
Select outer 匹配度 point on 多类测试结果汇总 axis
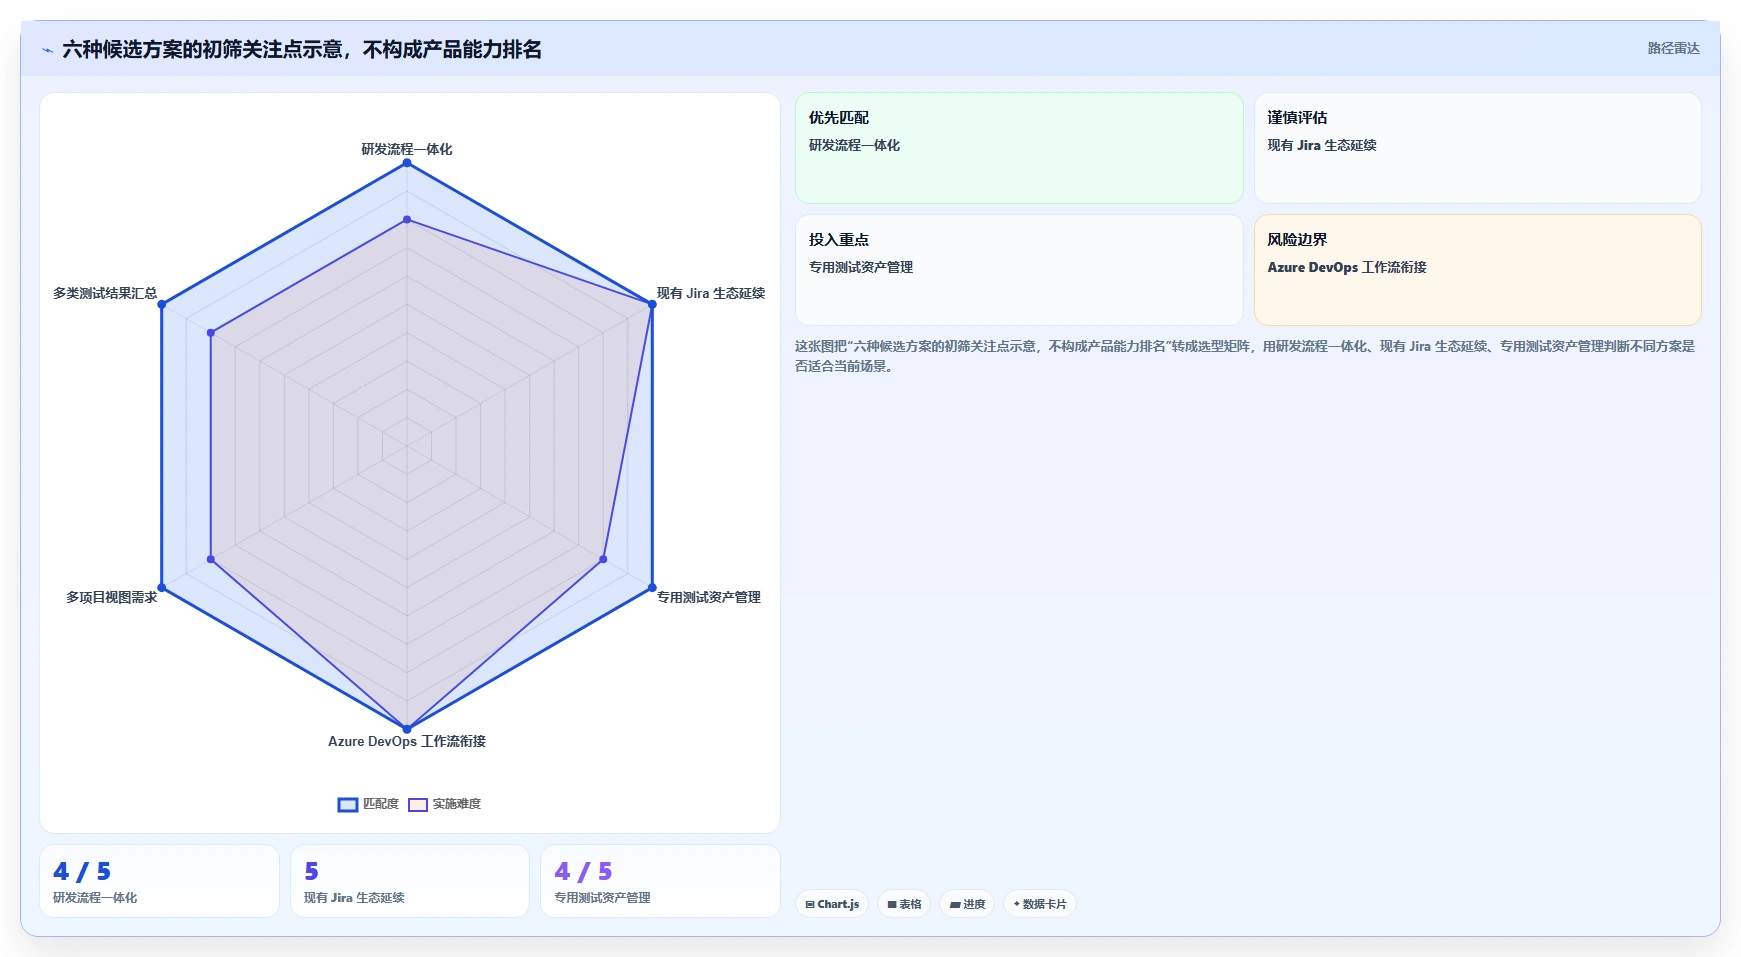pyautogui.click(x=162, y=304)
